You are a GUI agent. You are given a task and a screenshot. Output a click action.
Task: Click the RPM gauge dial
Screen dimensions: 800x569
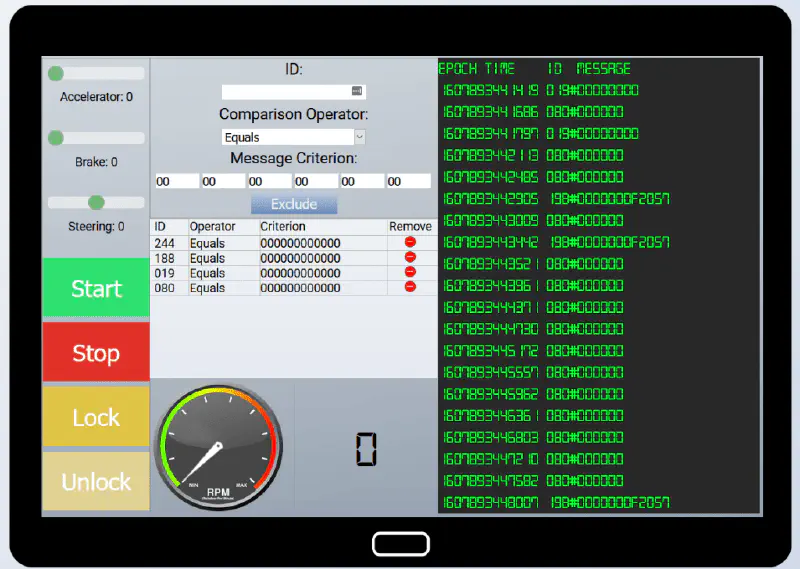coord(218,447)
